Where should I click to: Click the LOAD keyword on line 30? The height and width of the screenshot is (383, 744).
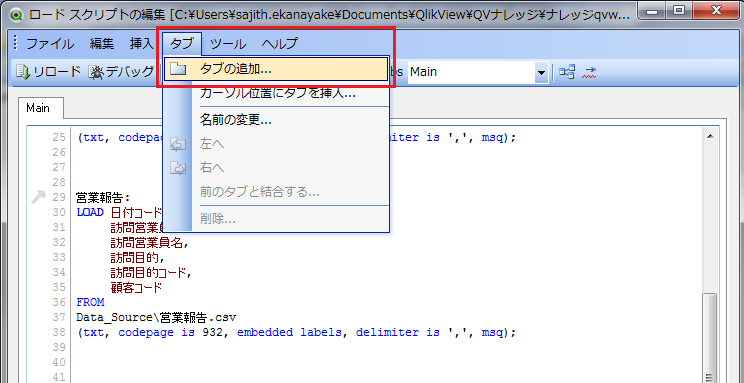pyautogui.click(x=90, y=212)
